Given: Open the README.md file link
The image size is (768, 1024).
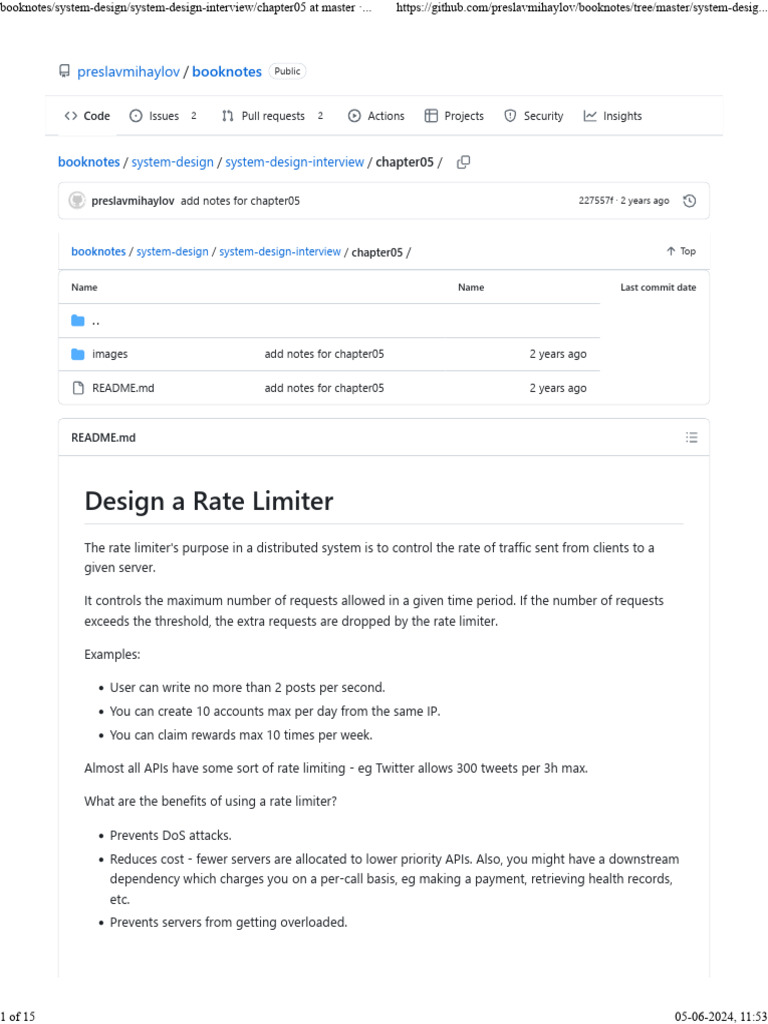Looking at the screenshot, I should pyautogui.click(x=123, y=388).
